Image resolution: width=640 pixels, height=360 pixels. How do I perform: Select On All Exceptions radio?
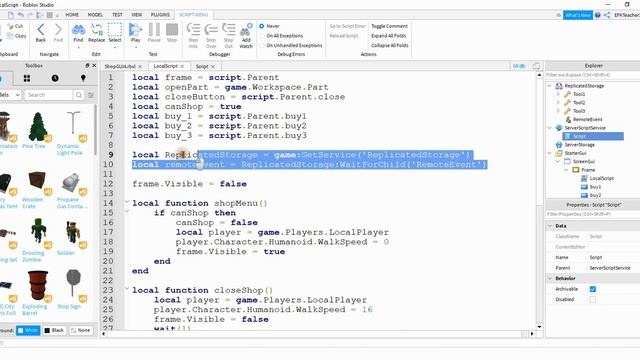[x=262, y=36]
